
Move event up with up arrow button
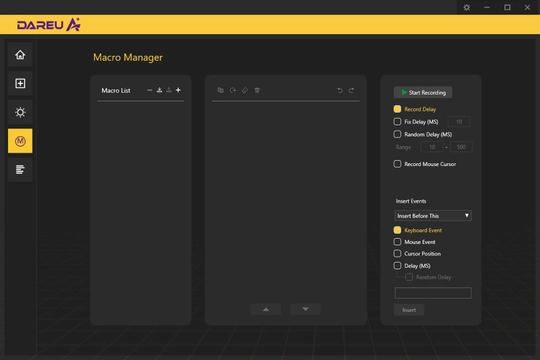[x=266, y=309]
